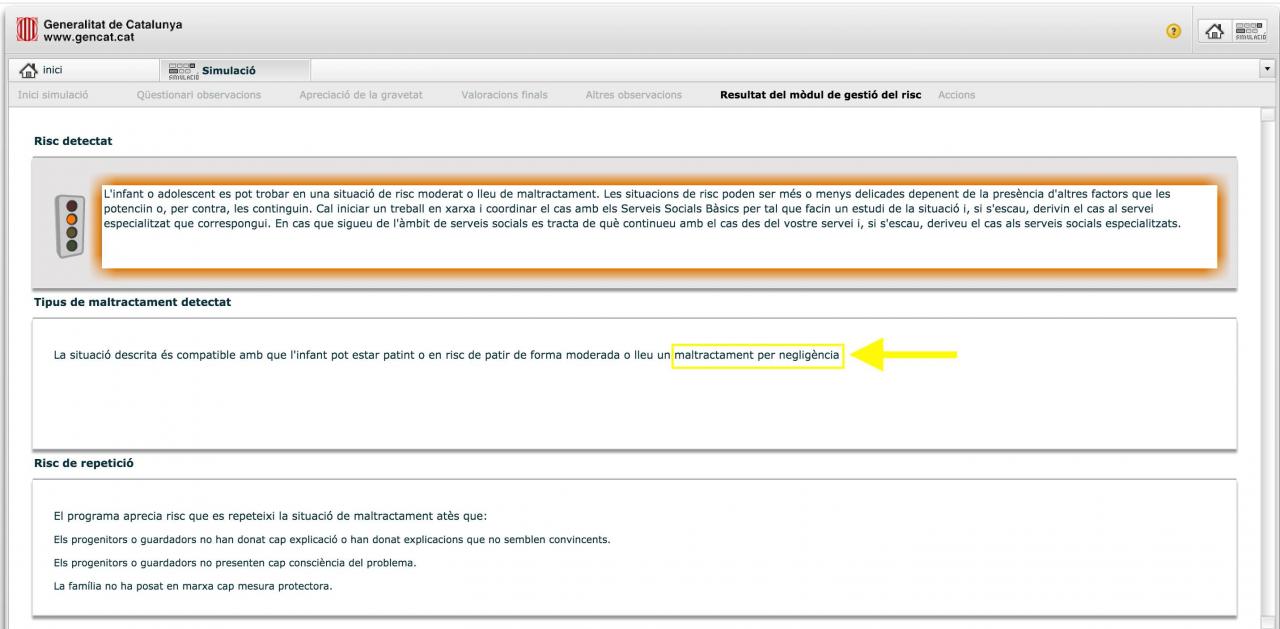Click the Generalitat de Catalunya shield logo
This screenshot has height=629, width=1280.
coord(26,31)
